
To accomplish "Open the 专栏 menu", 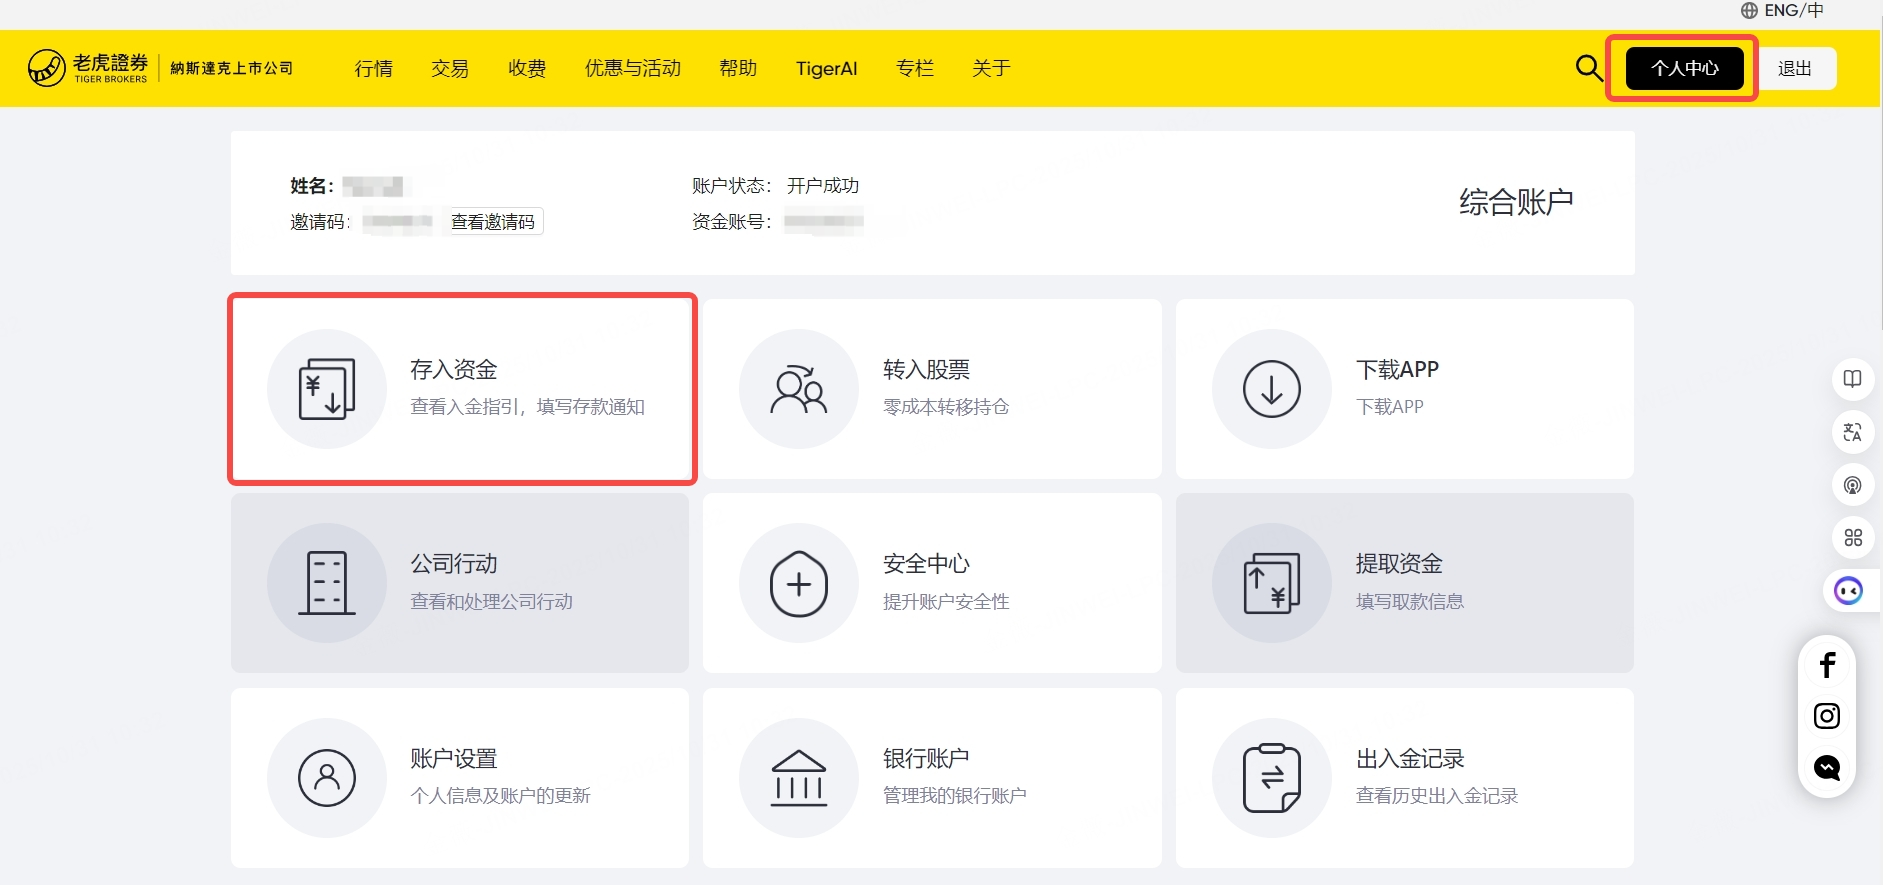I will tap(915, 68).
